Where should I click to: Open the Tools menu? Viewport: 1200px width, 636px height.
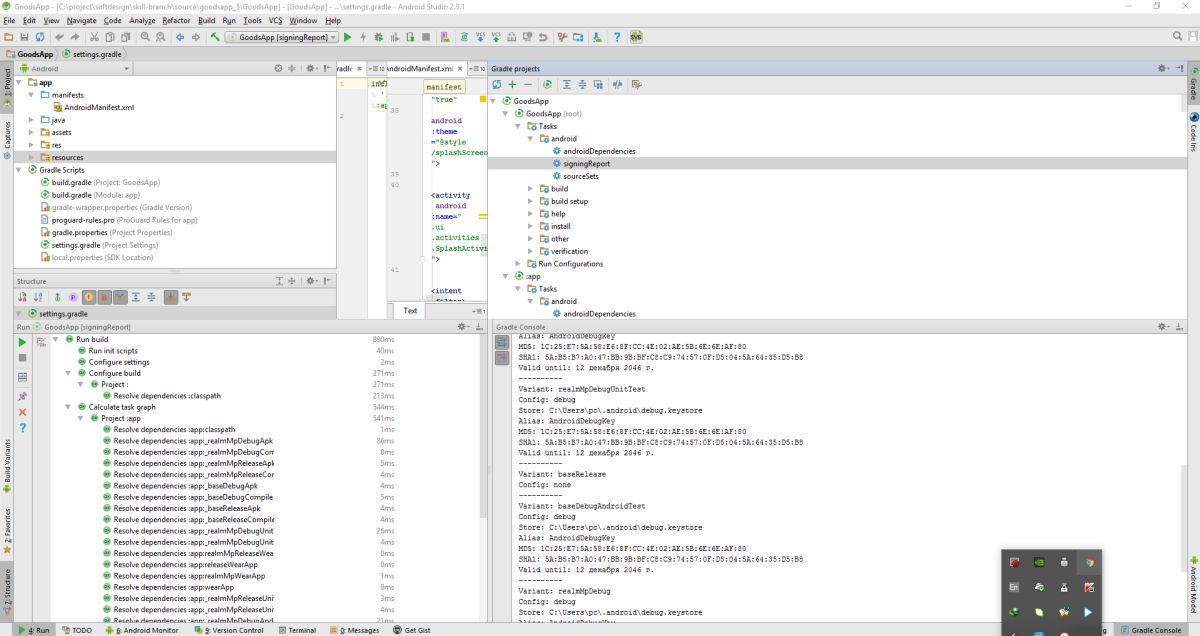[252, 20]
